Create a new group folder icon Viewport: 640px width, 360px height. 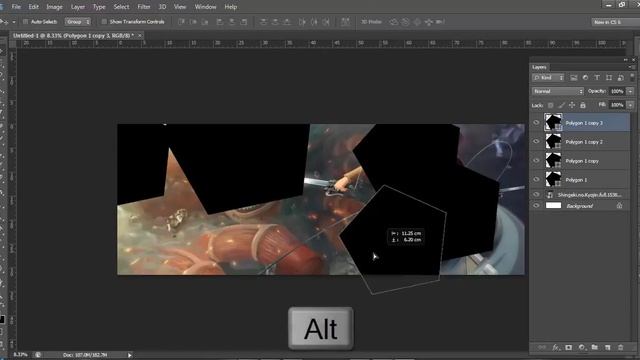coord(595,347)
